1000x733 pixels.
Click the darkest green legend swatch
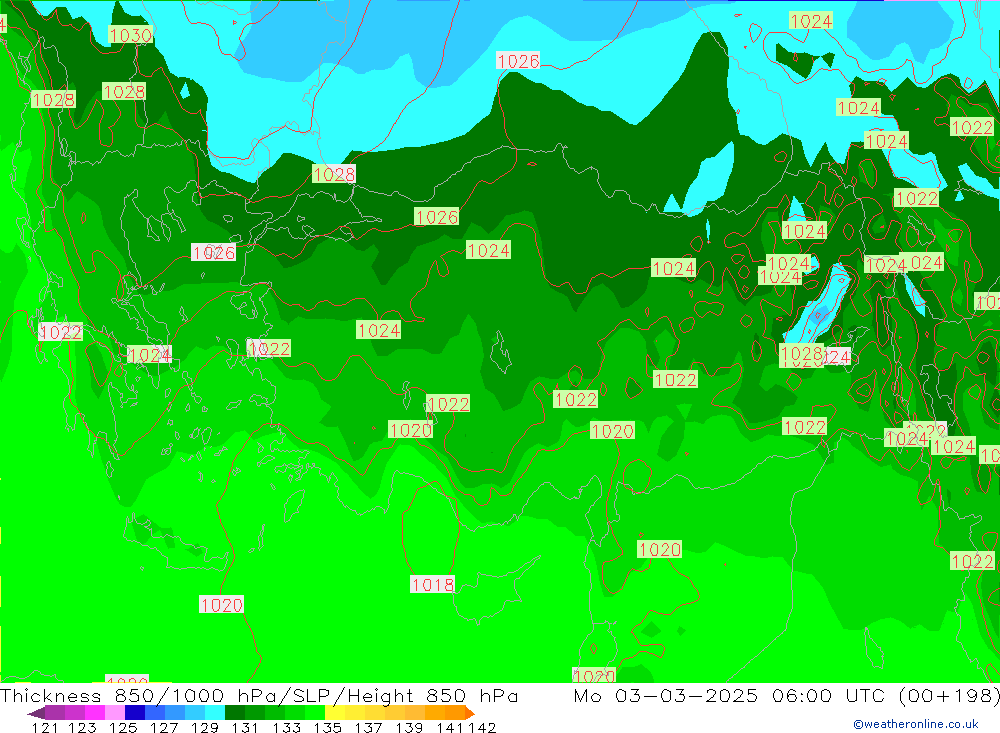[235, 713]
